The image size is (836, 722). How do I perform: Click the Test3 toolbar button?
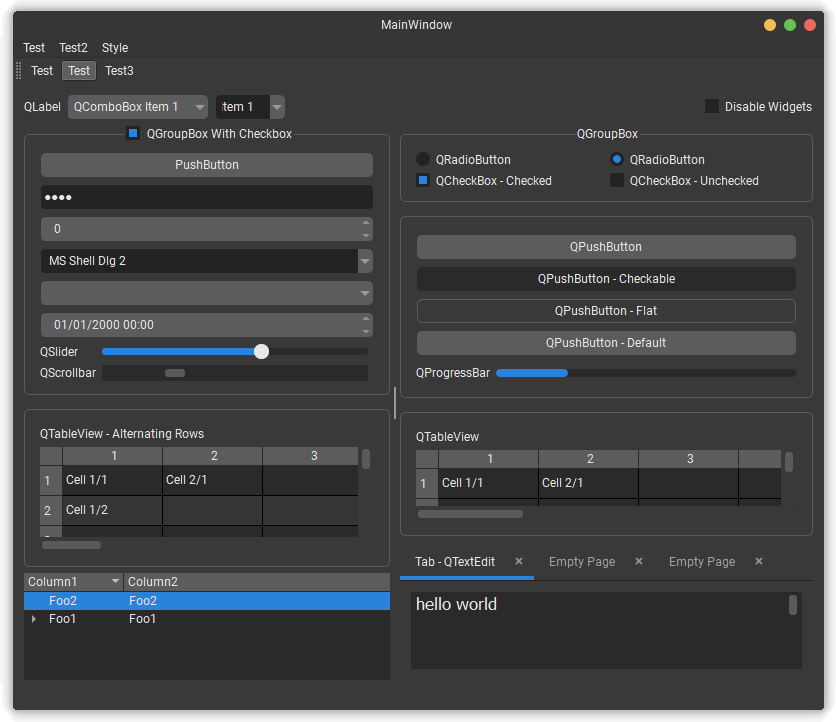point(119,70)
